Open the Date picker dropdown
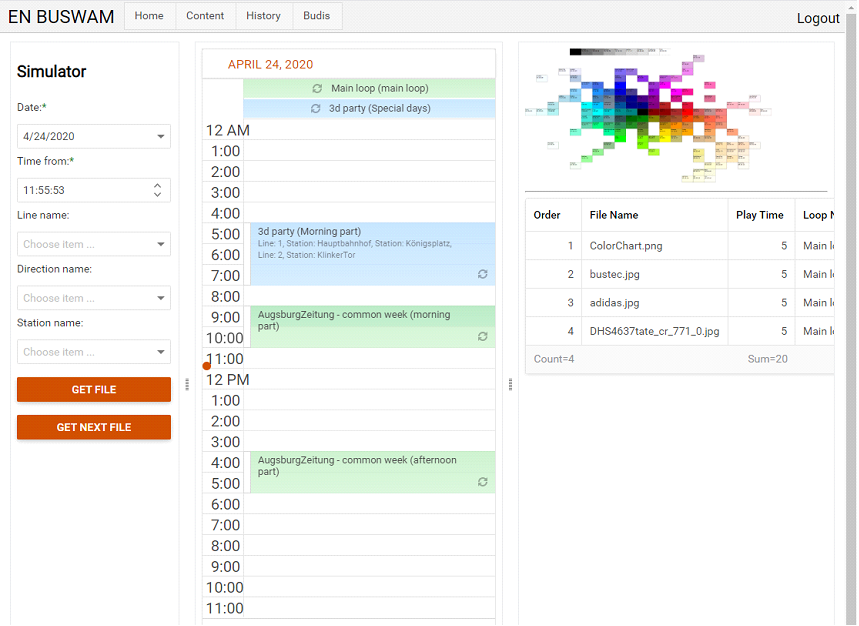 click(160, 137)
